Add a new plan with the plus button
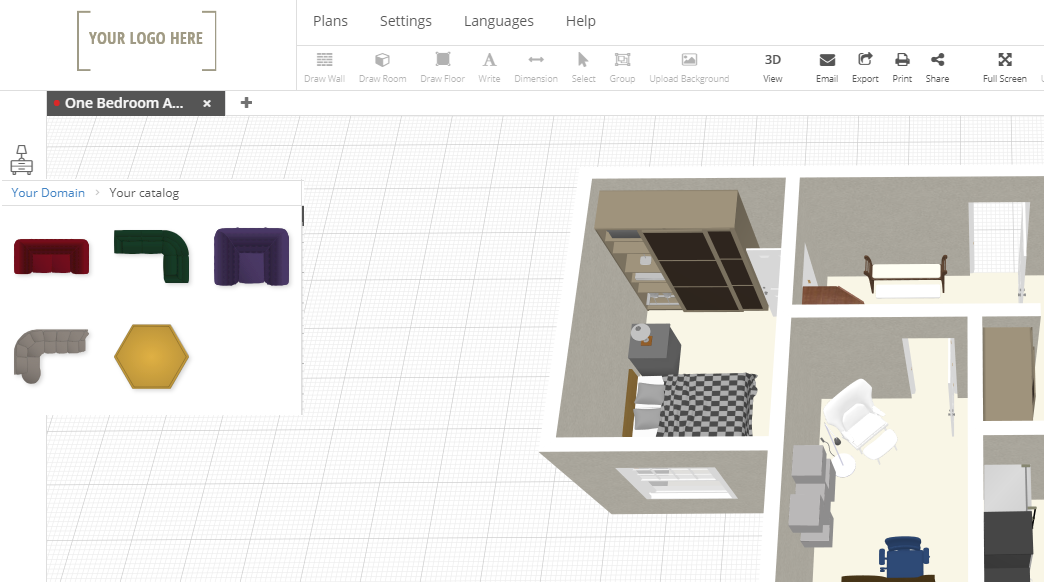This screenshot has height=582, width=1044. [x=246, y=103]
